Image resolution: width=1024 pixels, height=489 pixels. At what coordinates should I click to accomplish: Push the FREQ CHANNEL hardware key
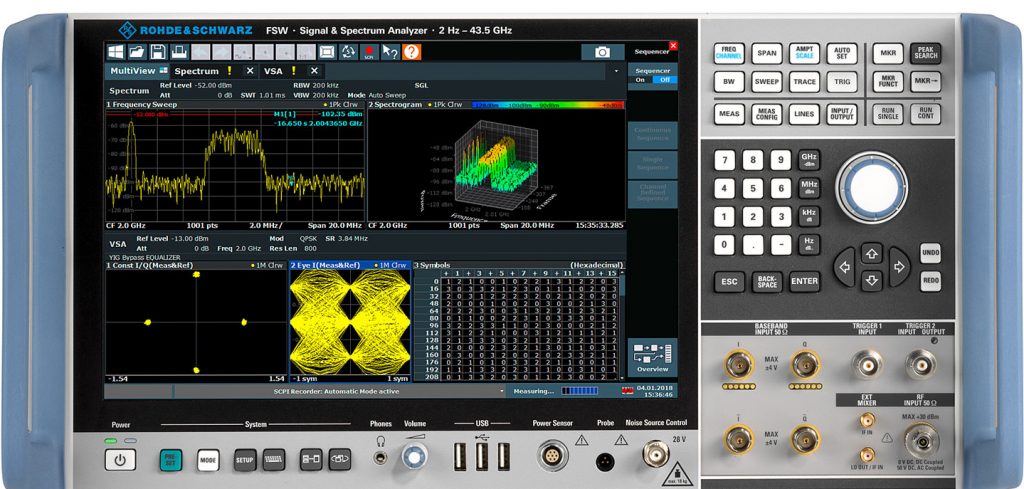click(729, 54)
